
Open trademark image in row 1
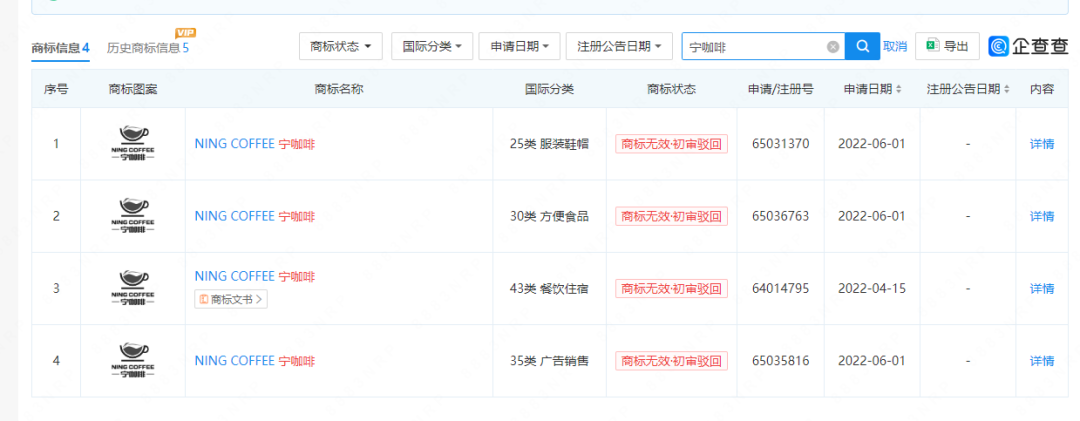(x=134, y=143)
